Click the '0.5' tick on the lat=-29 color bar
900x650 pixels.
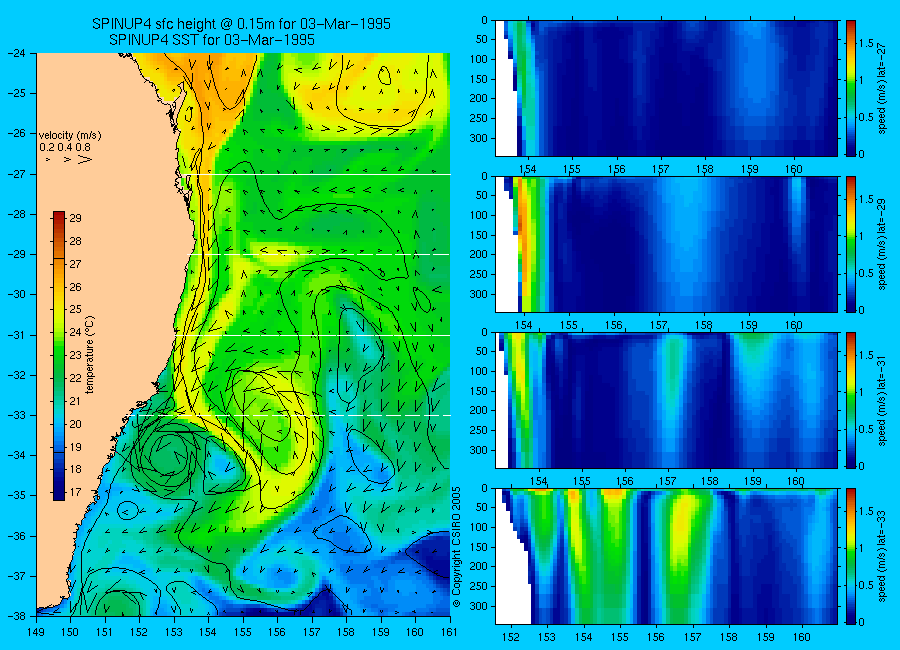pos(866,273)
